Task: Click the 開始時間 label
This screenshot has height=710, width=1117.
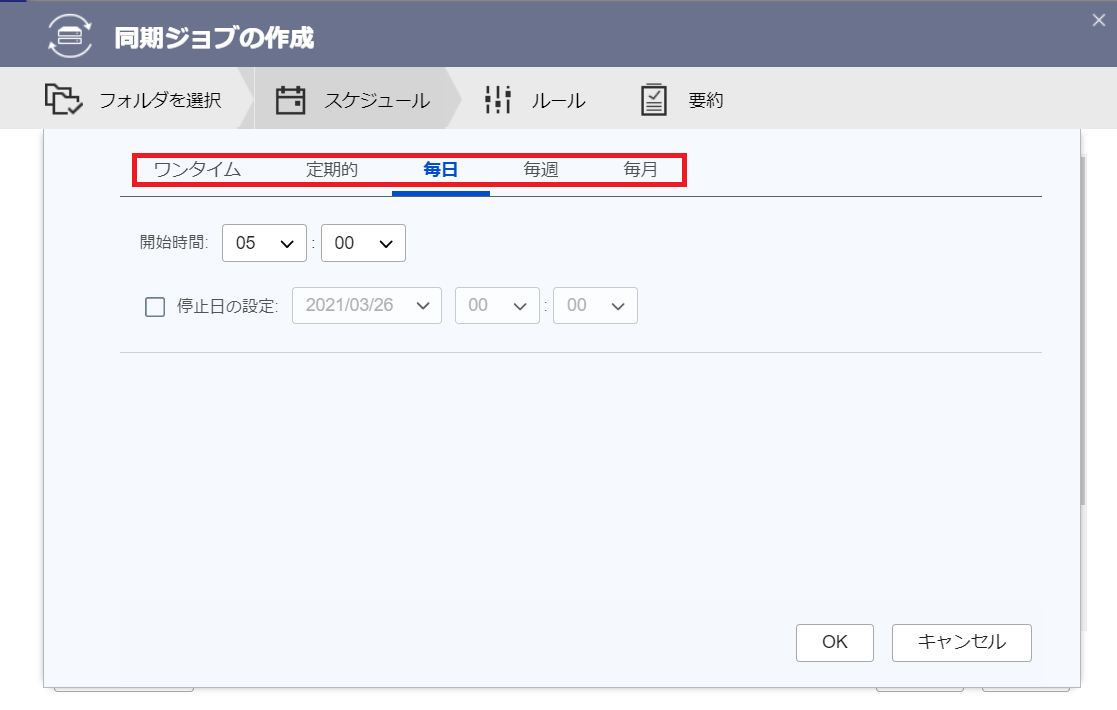Action: point(174,242)
